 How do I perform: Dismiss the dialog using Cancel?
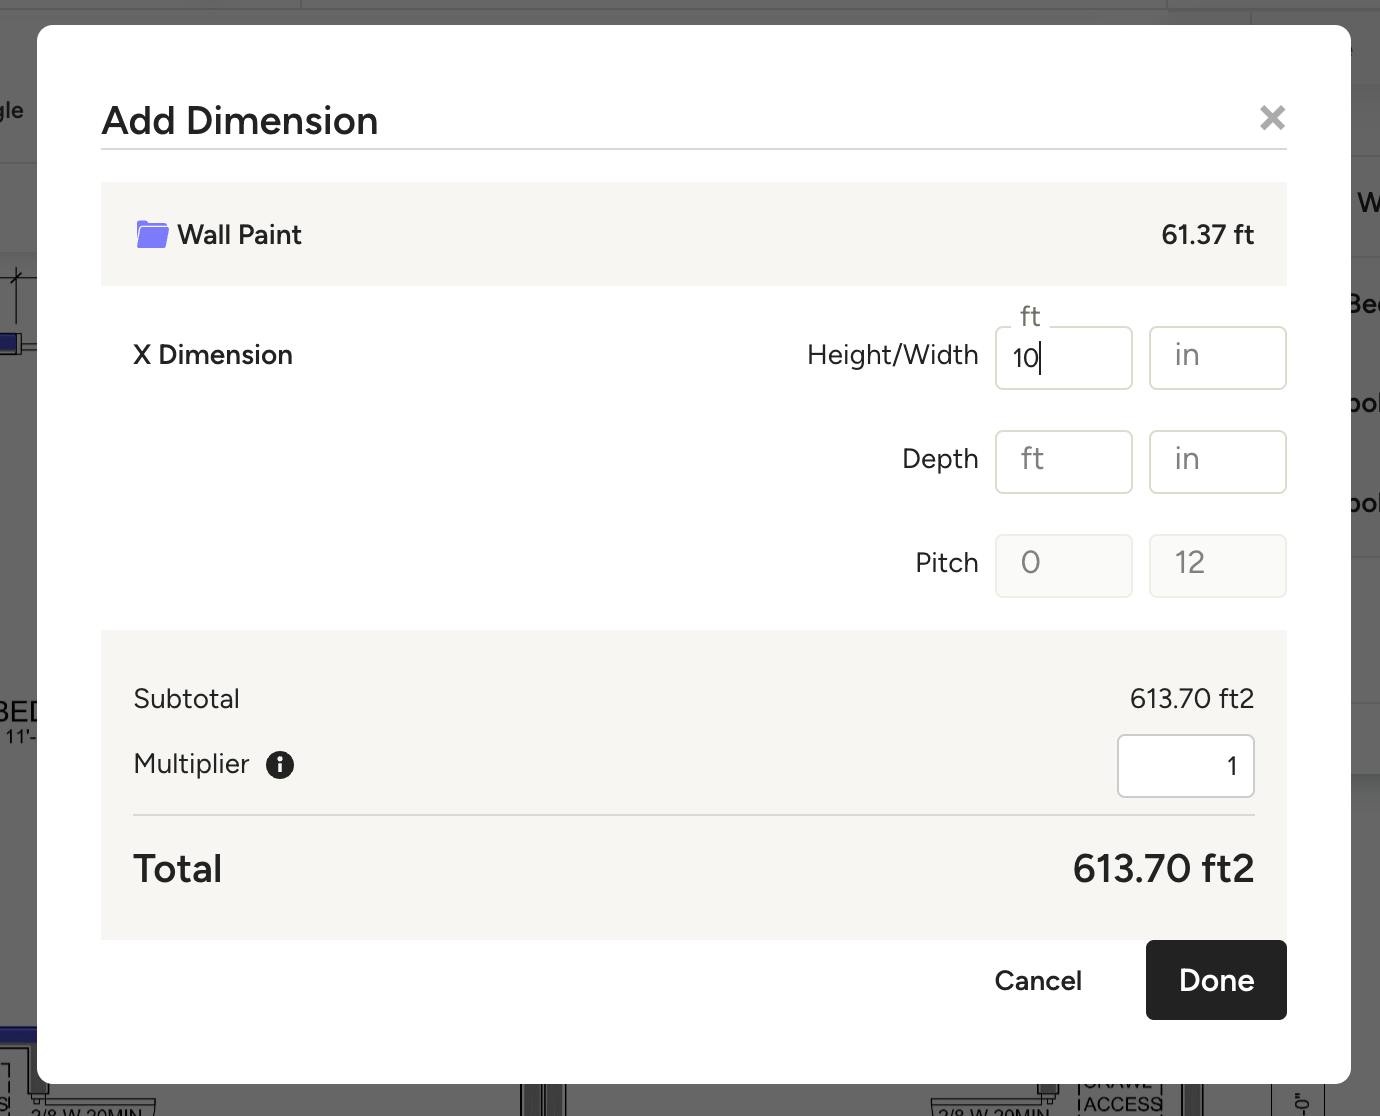(x=1038, y=980)
